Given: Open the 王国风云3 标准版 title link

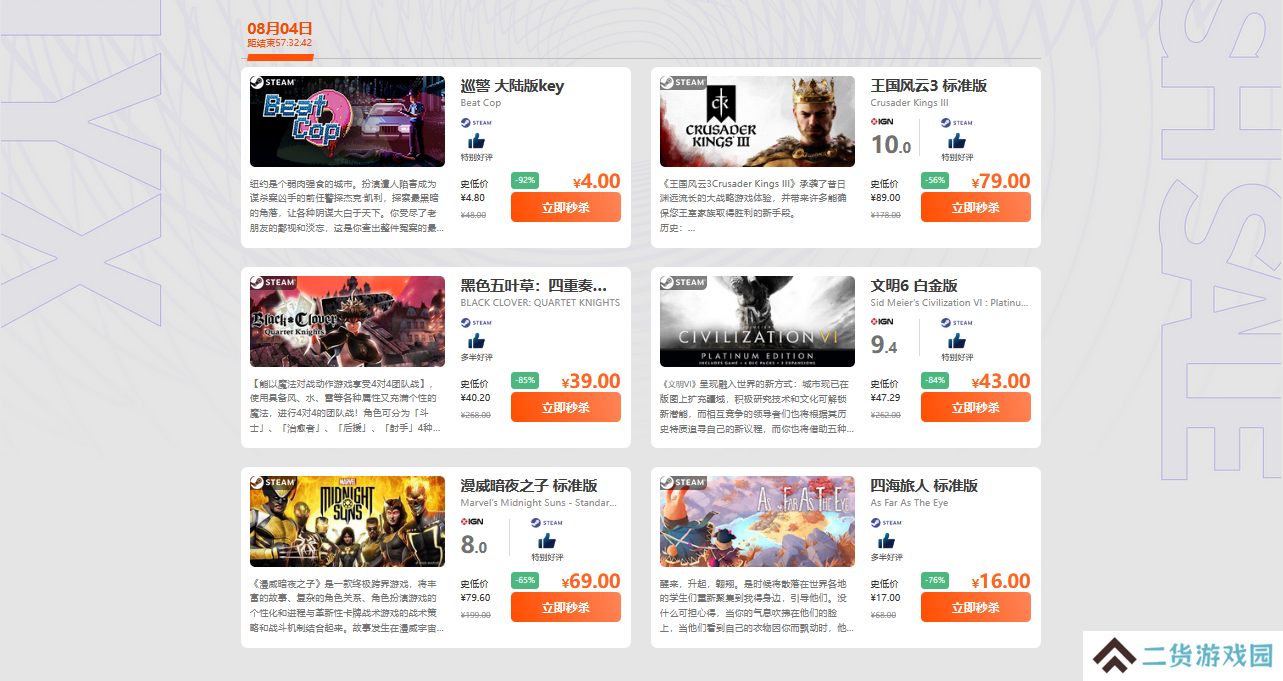Looking at the screenshot, I should click(929, 86).
